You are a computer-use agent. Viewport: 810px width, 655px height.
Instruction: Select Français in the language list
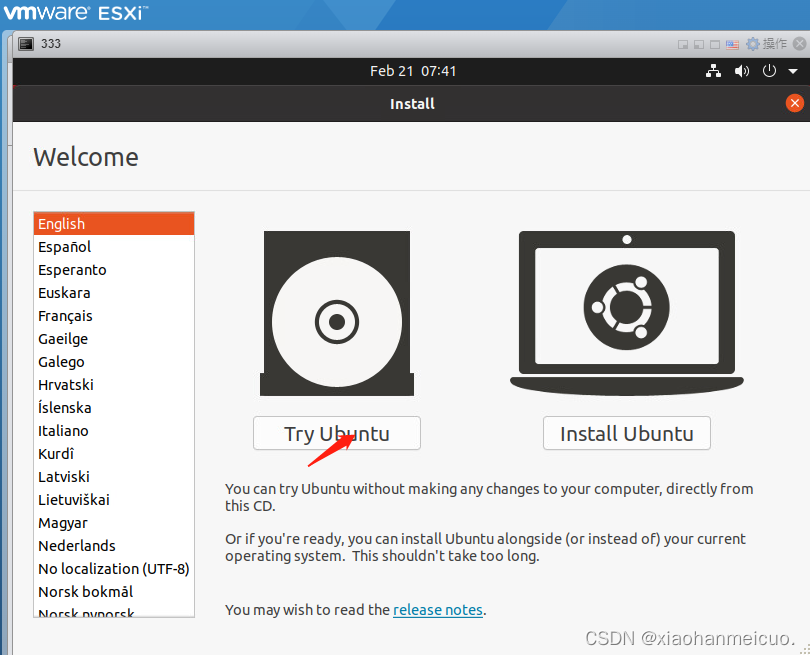click(114, 316)
